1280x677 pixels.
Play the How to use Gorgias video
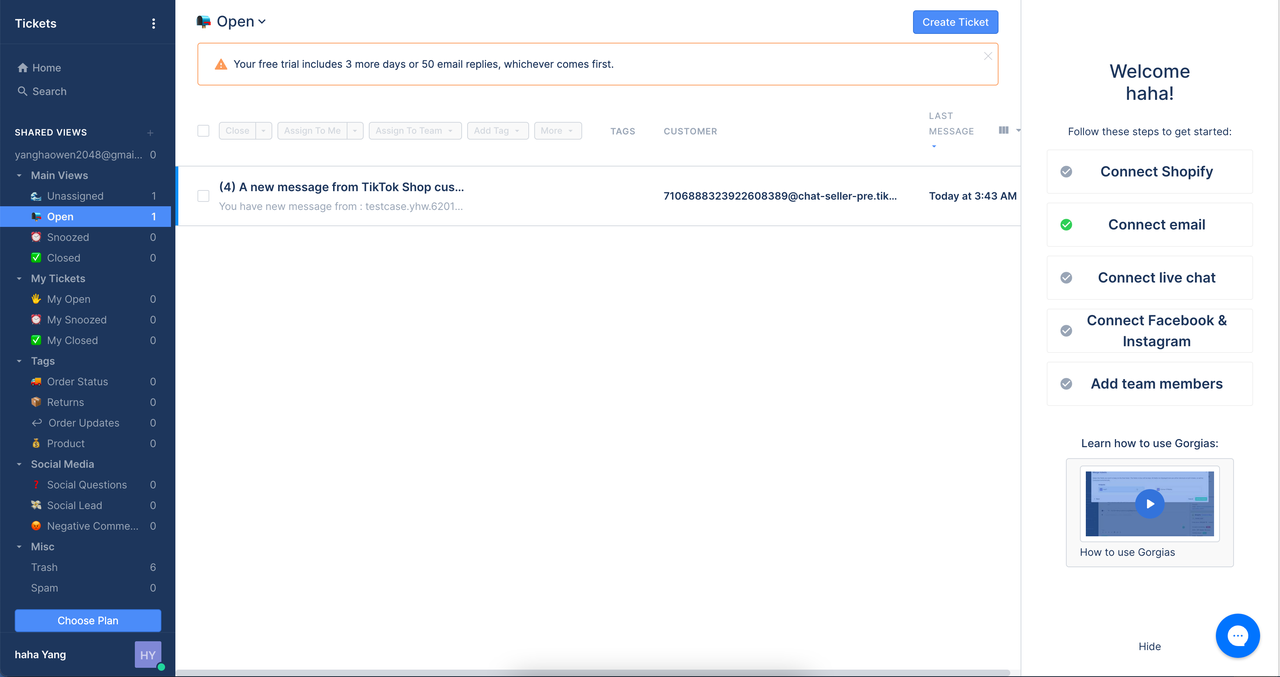point(1149,504)
